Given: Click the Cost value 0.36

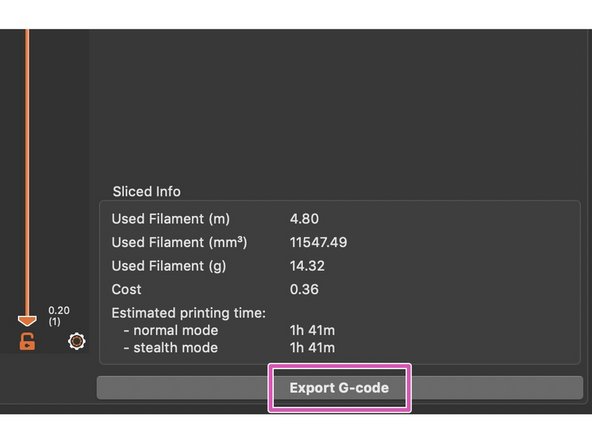Looking at the screenshot, I should coord(304,289).
